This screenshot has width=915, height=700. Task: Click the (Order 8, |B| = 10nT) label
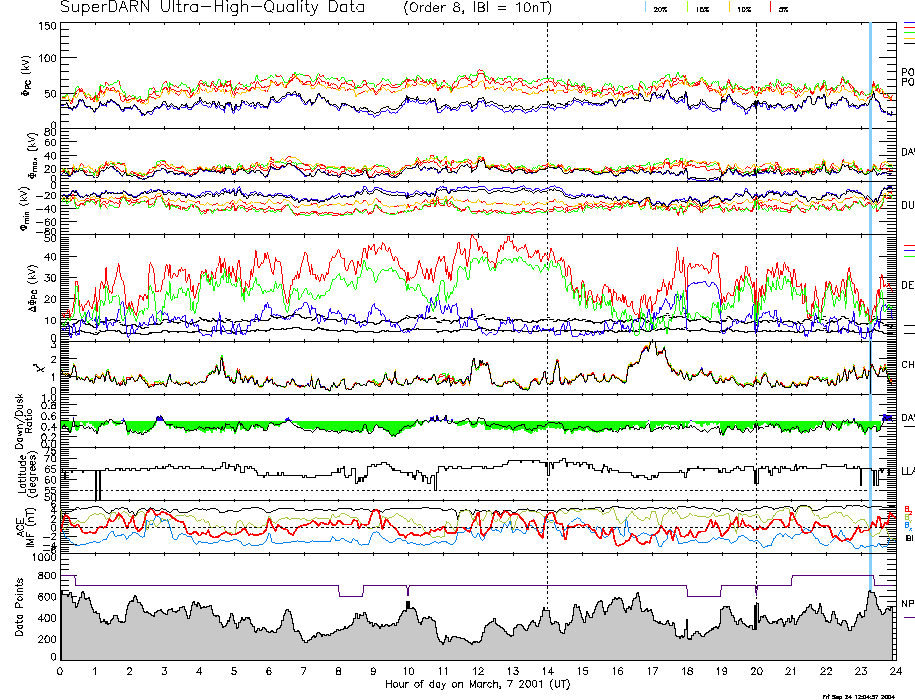[x=483, y=8]
